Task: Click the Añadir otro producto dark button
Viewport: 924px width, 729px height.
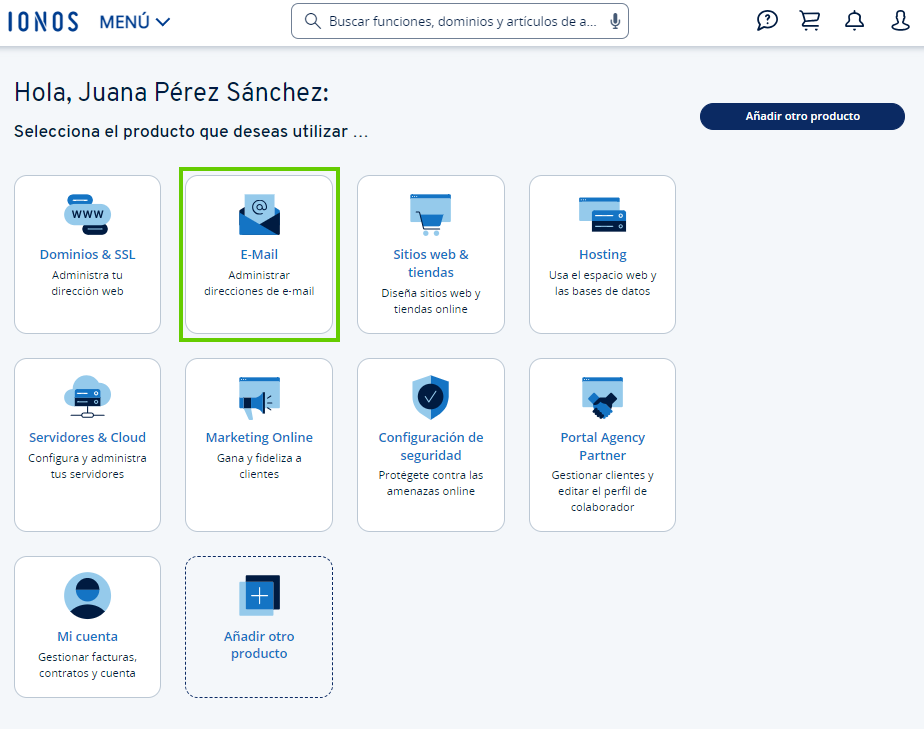Action: pos(802,116)
